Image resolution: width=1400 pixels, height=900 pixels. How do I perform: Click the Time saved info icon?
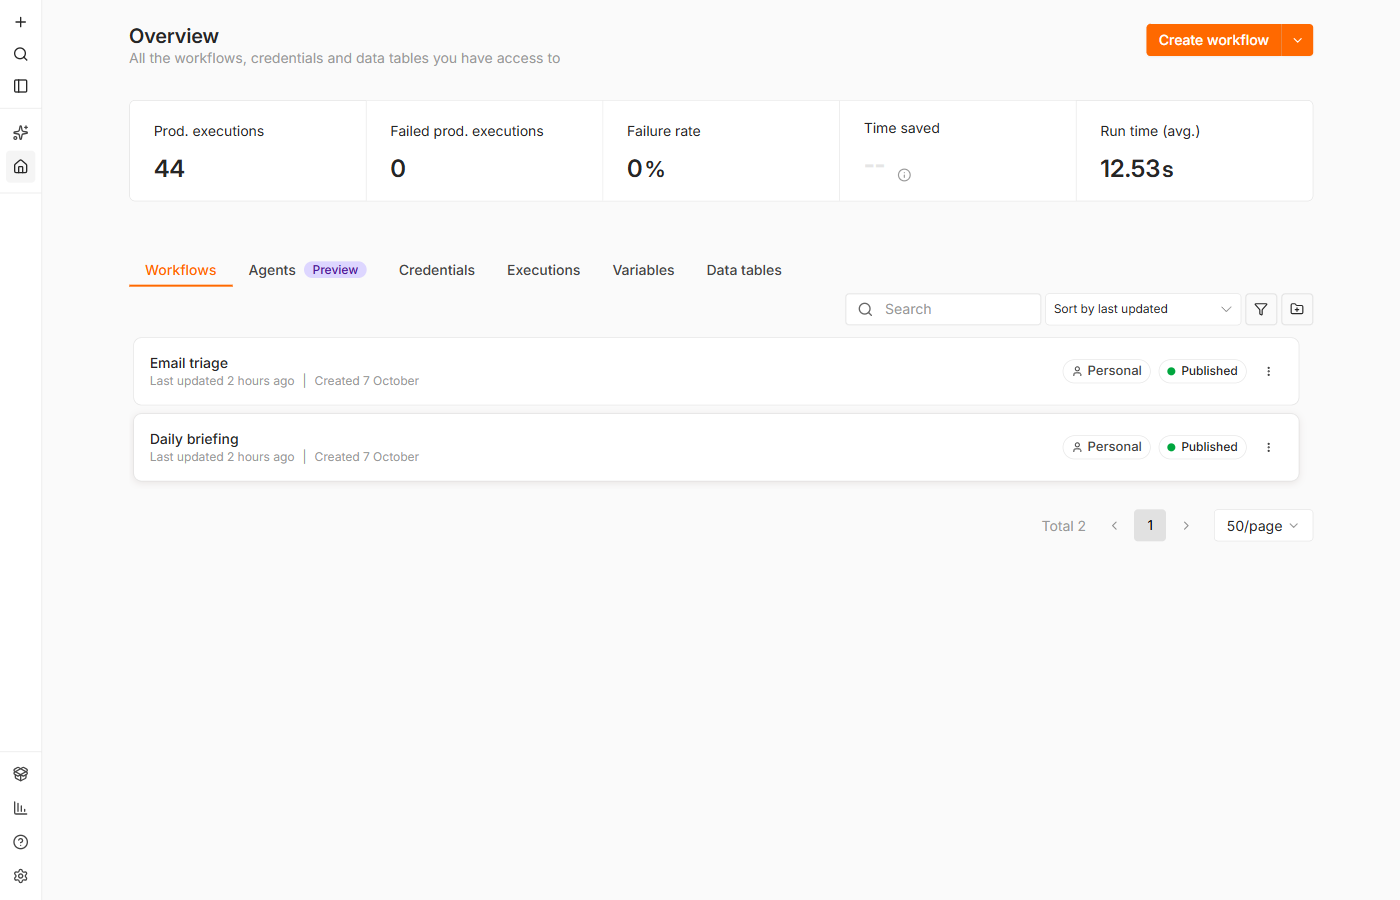click(904, 175)
